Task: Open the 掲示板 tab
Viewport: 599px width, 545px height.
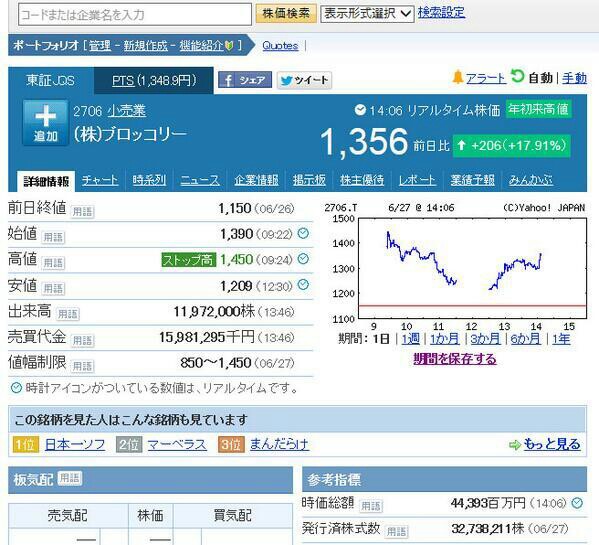Action: coord(309,180)
